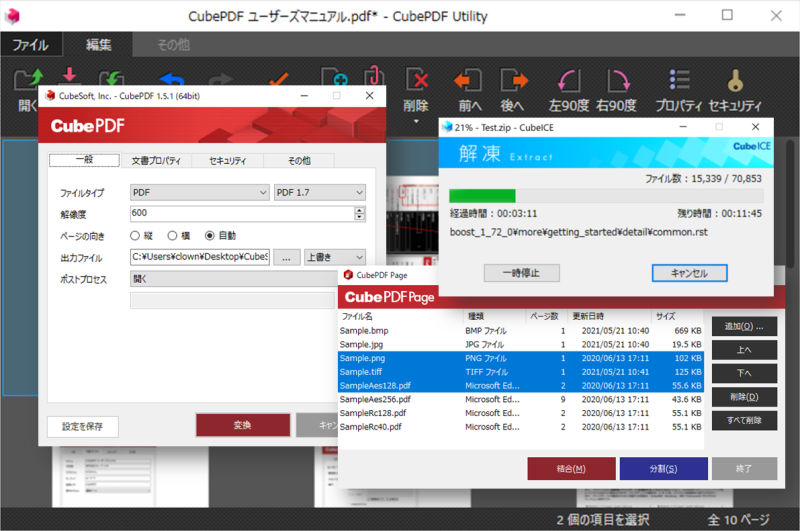Switch to the 一般 tab in CubePDF

(84, 160)
